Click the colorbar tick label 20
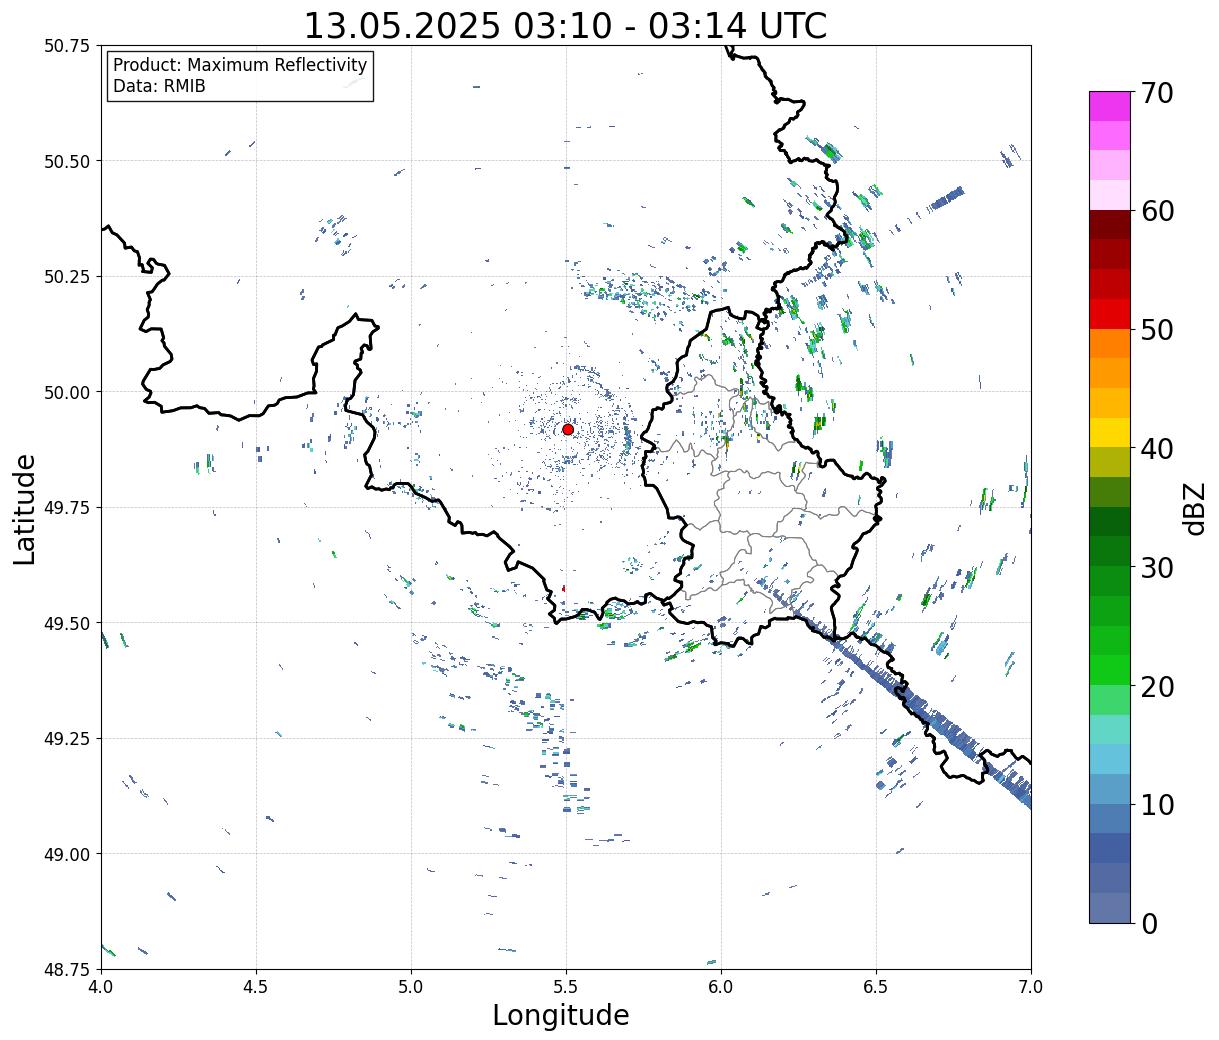 pyautogui.click(x=1157, y=686)
